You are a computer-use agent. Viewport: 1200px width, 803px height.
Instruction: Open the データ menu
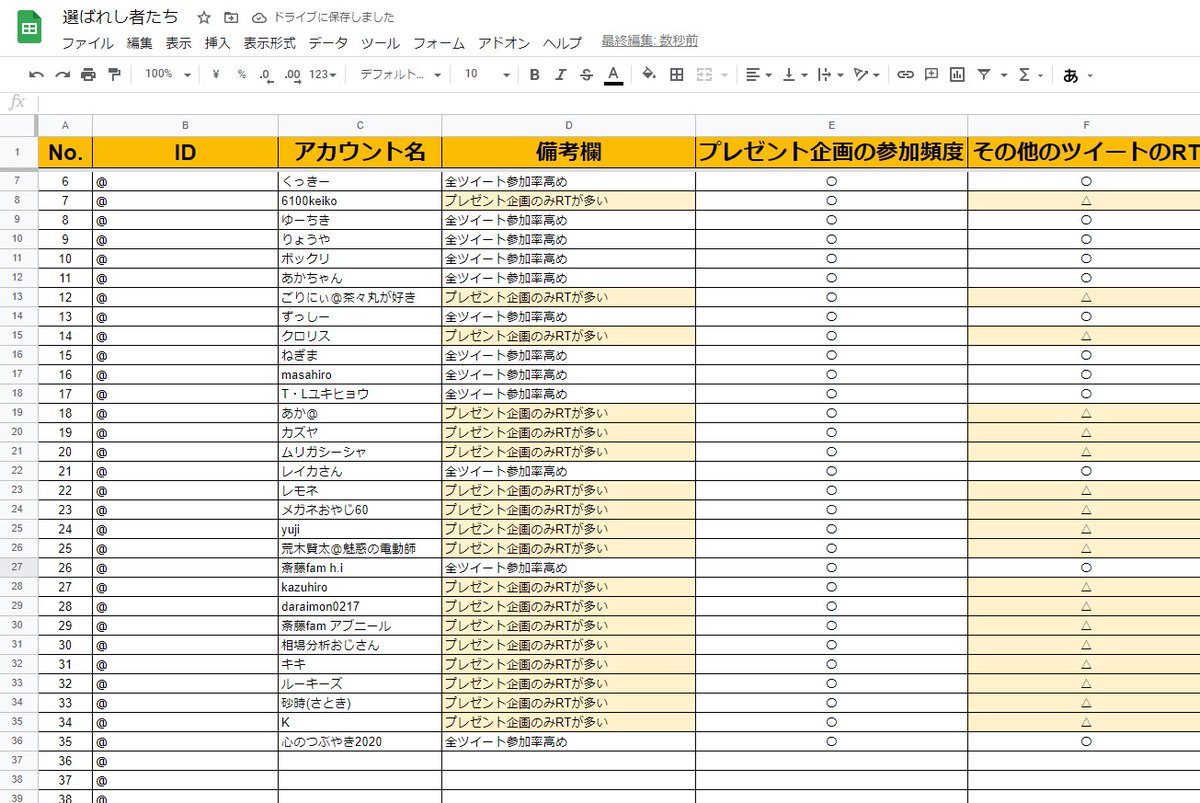pos(328,43)
